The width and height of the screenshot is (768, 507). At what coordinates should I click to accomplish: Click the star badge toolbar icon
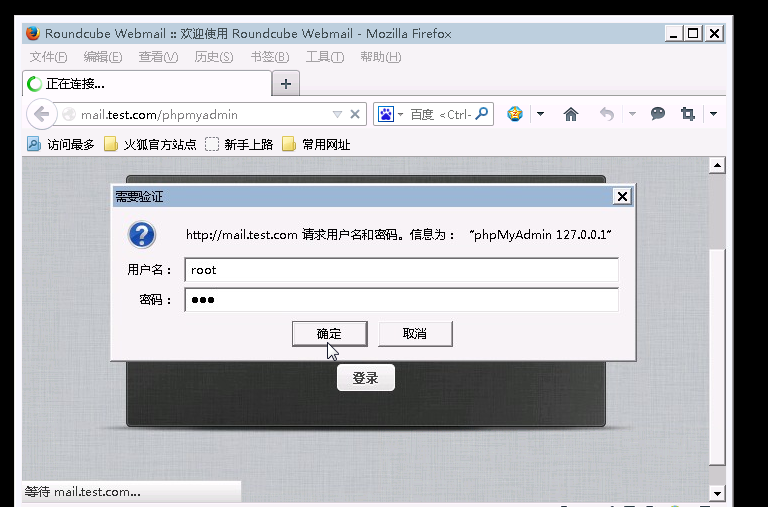(515, 114)
